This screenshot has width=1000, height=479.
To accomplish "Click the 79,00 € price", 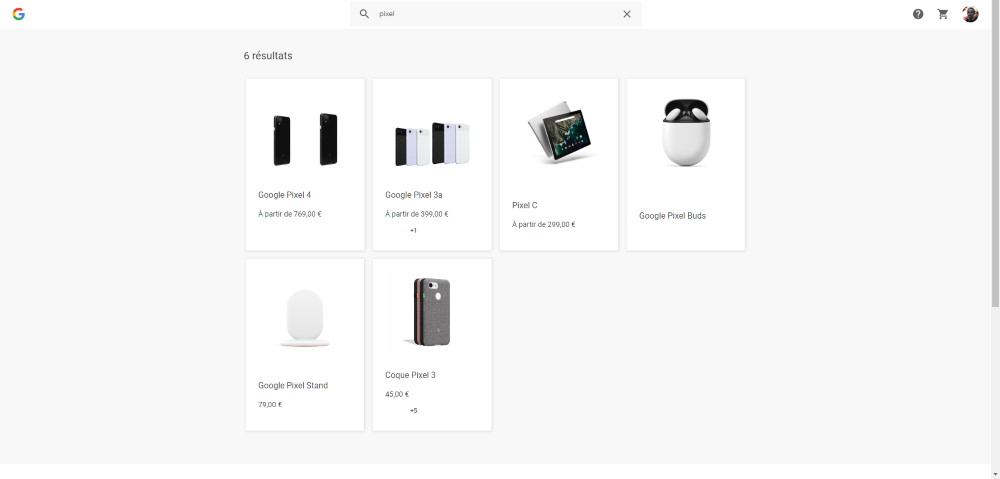I will tap(270, 404).
